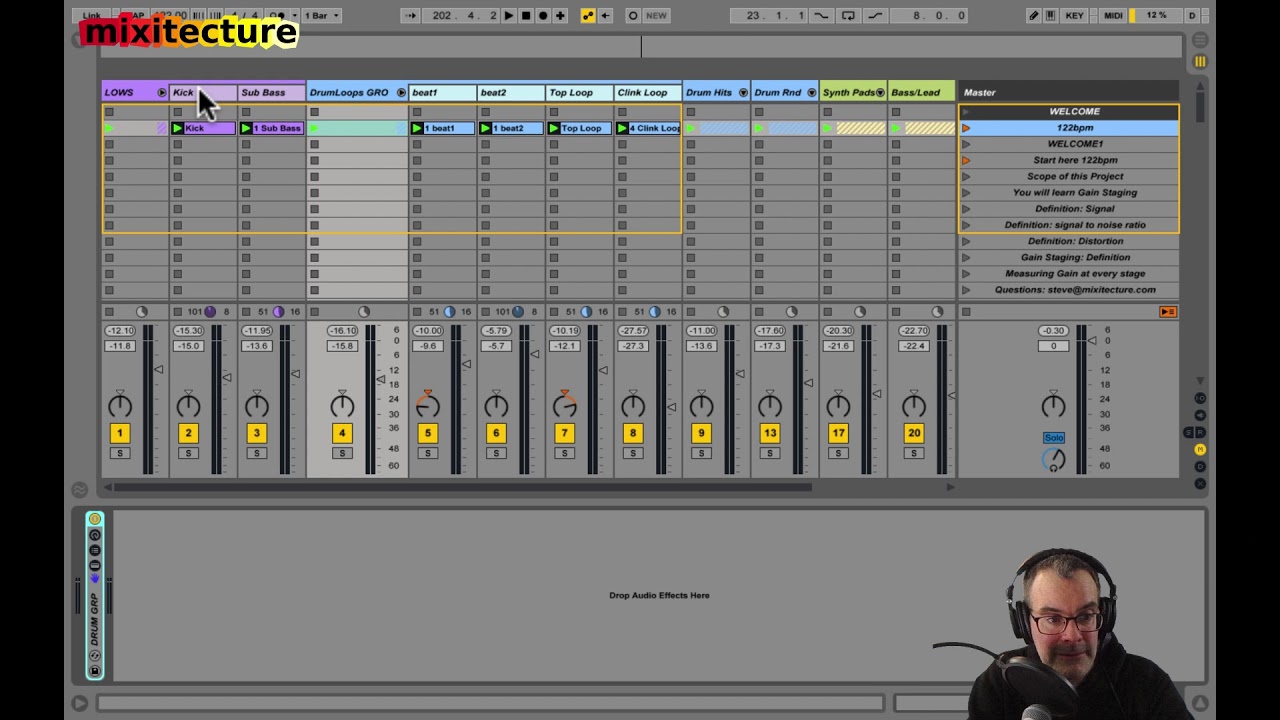Toggle track activator 9 for Drum Hits
Screen dimensions: 1280x720
click(x=701, y=433)
